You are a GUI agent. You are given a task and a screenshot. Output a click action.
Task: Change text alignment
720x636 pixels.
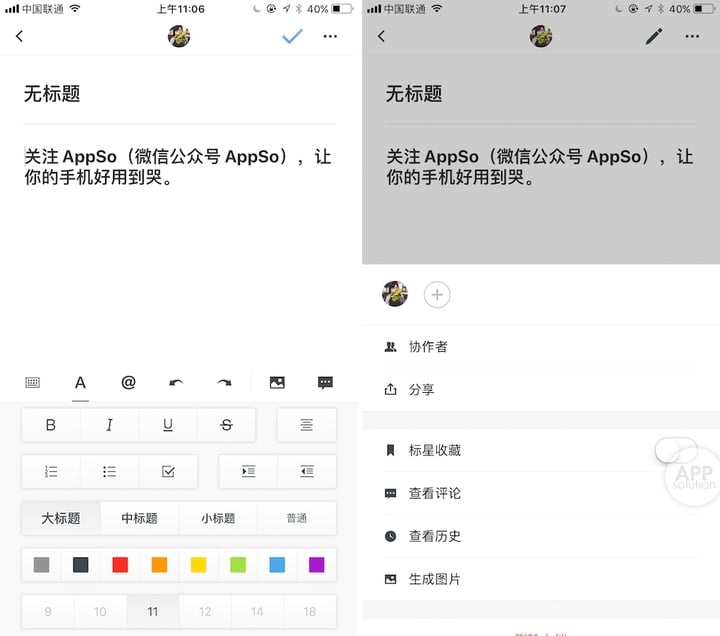pyautogui.click(x=307, y=425)
